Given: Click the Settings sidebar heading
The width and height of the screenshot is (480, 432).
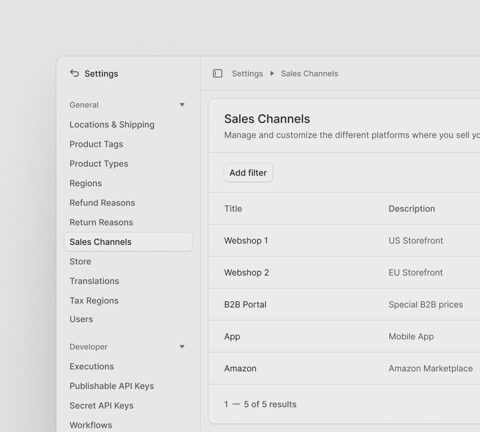Looking at the screenshot, I should (x=101, y=74).
